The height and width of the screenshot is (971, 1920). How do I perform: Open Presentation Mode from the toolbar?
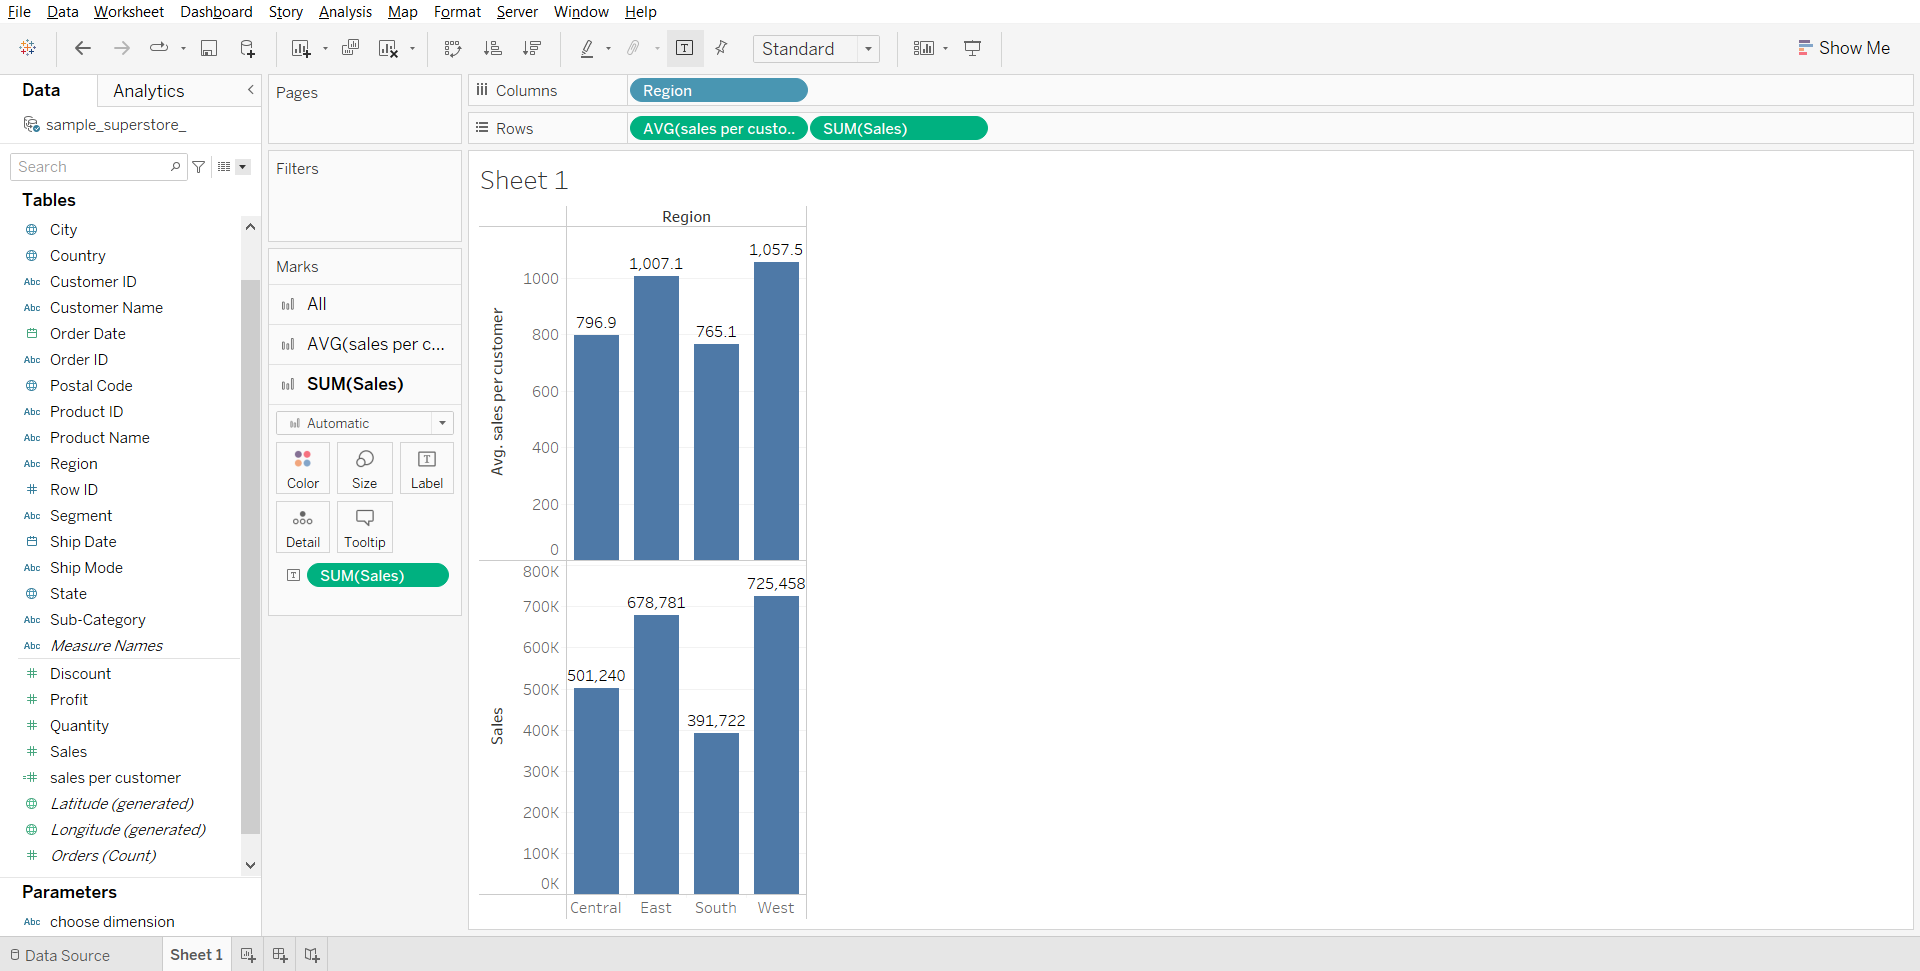coord(972,48)
